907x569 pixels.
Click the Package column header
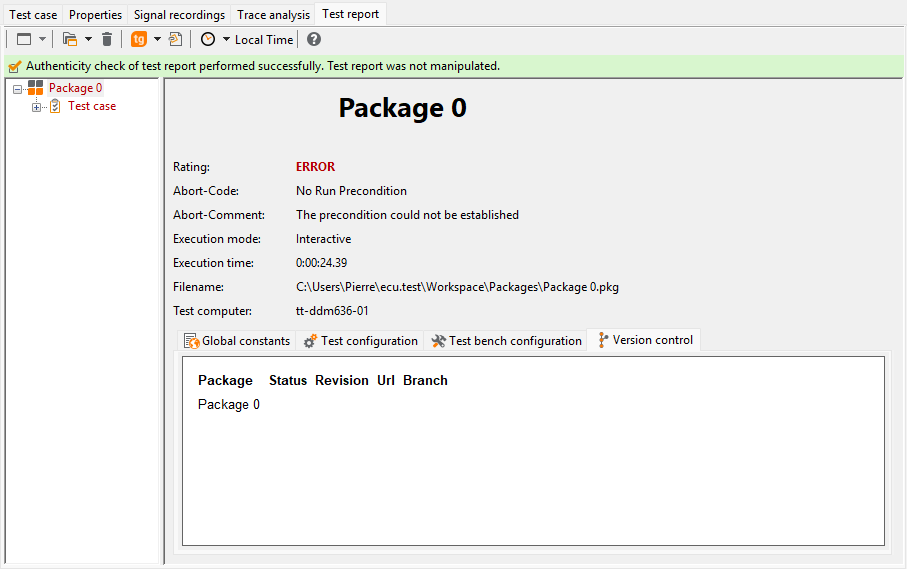[226, 380]
